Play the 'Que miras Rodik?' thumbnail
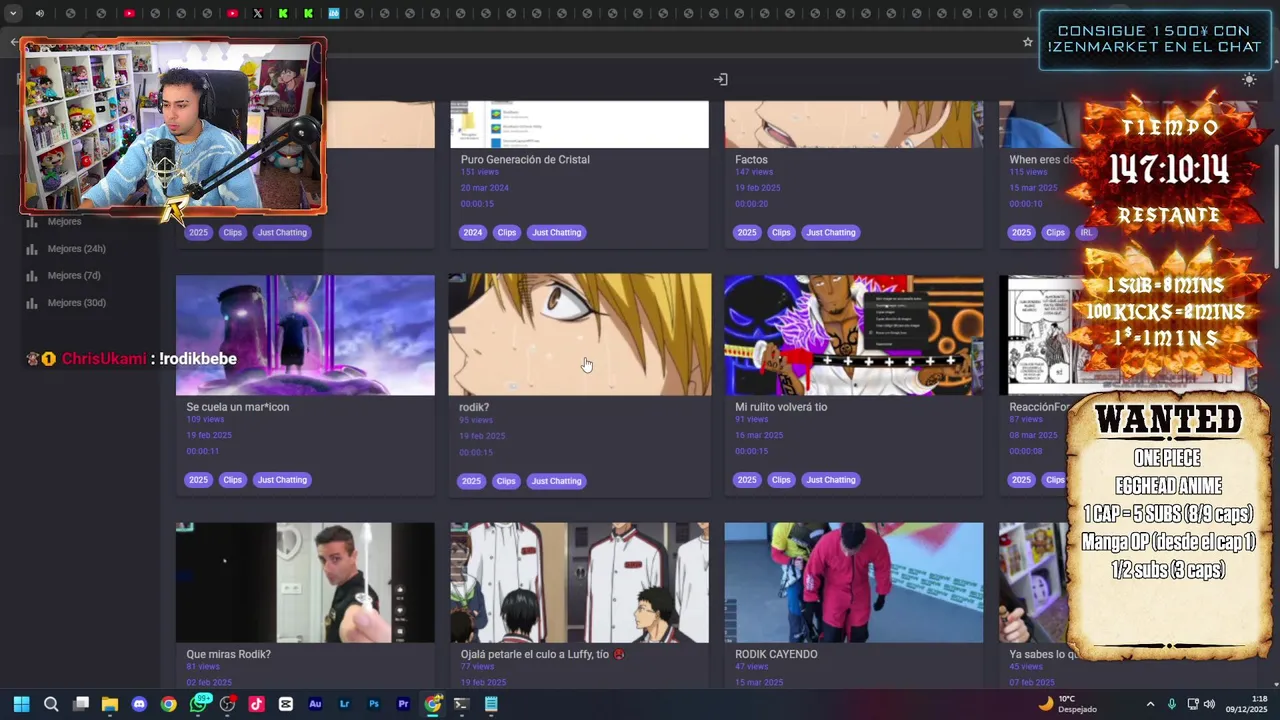 tap(305, 582)
